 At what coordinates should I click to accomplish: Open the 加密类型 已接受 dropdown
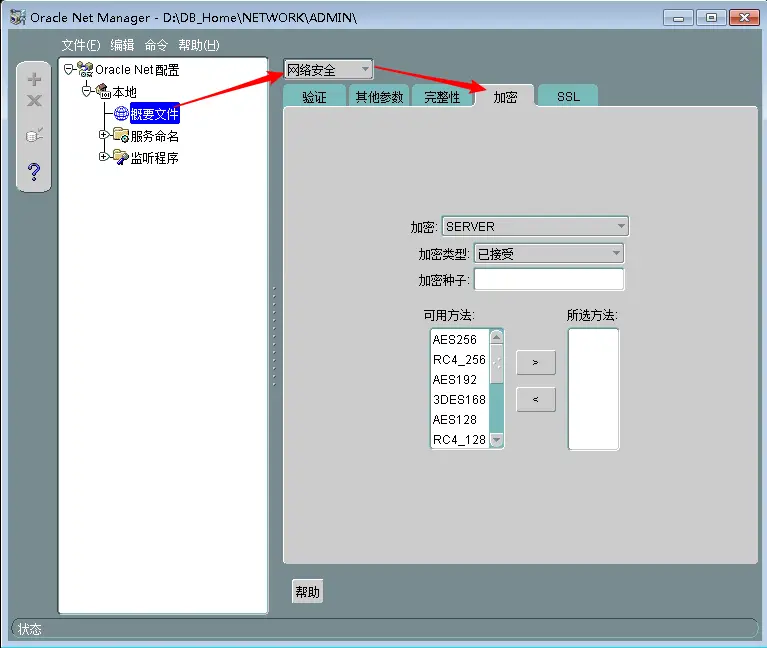click(x=549, y=253)
